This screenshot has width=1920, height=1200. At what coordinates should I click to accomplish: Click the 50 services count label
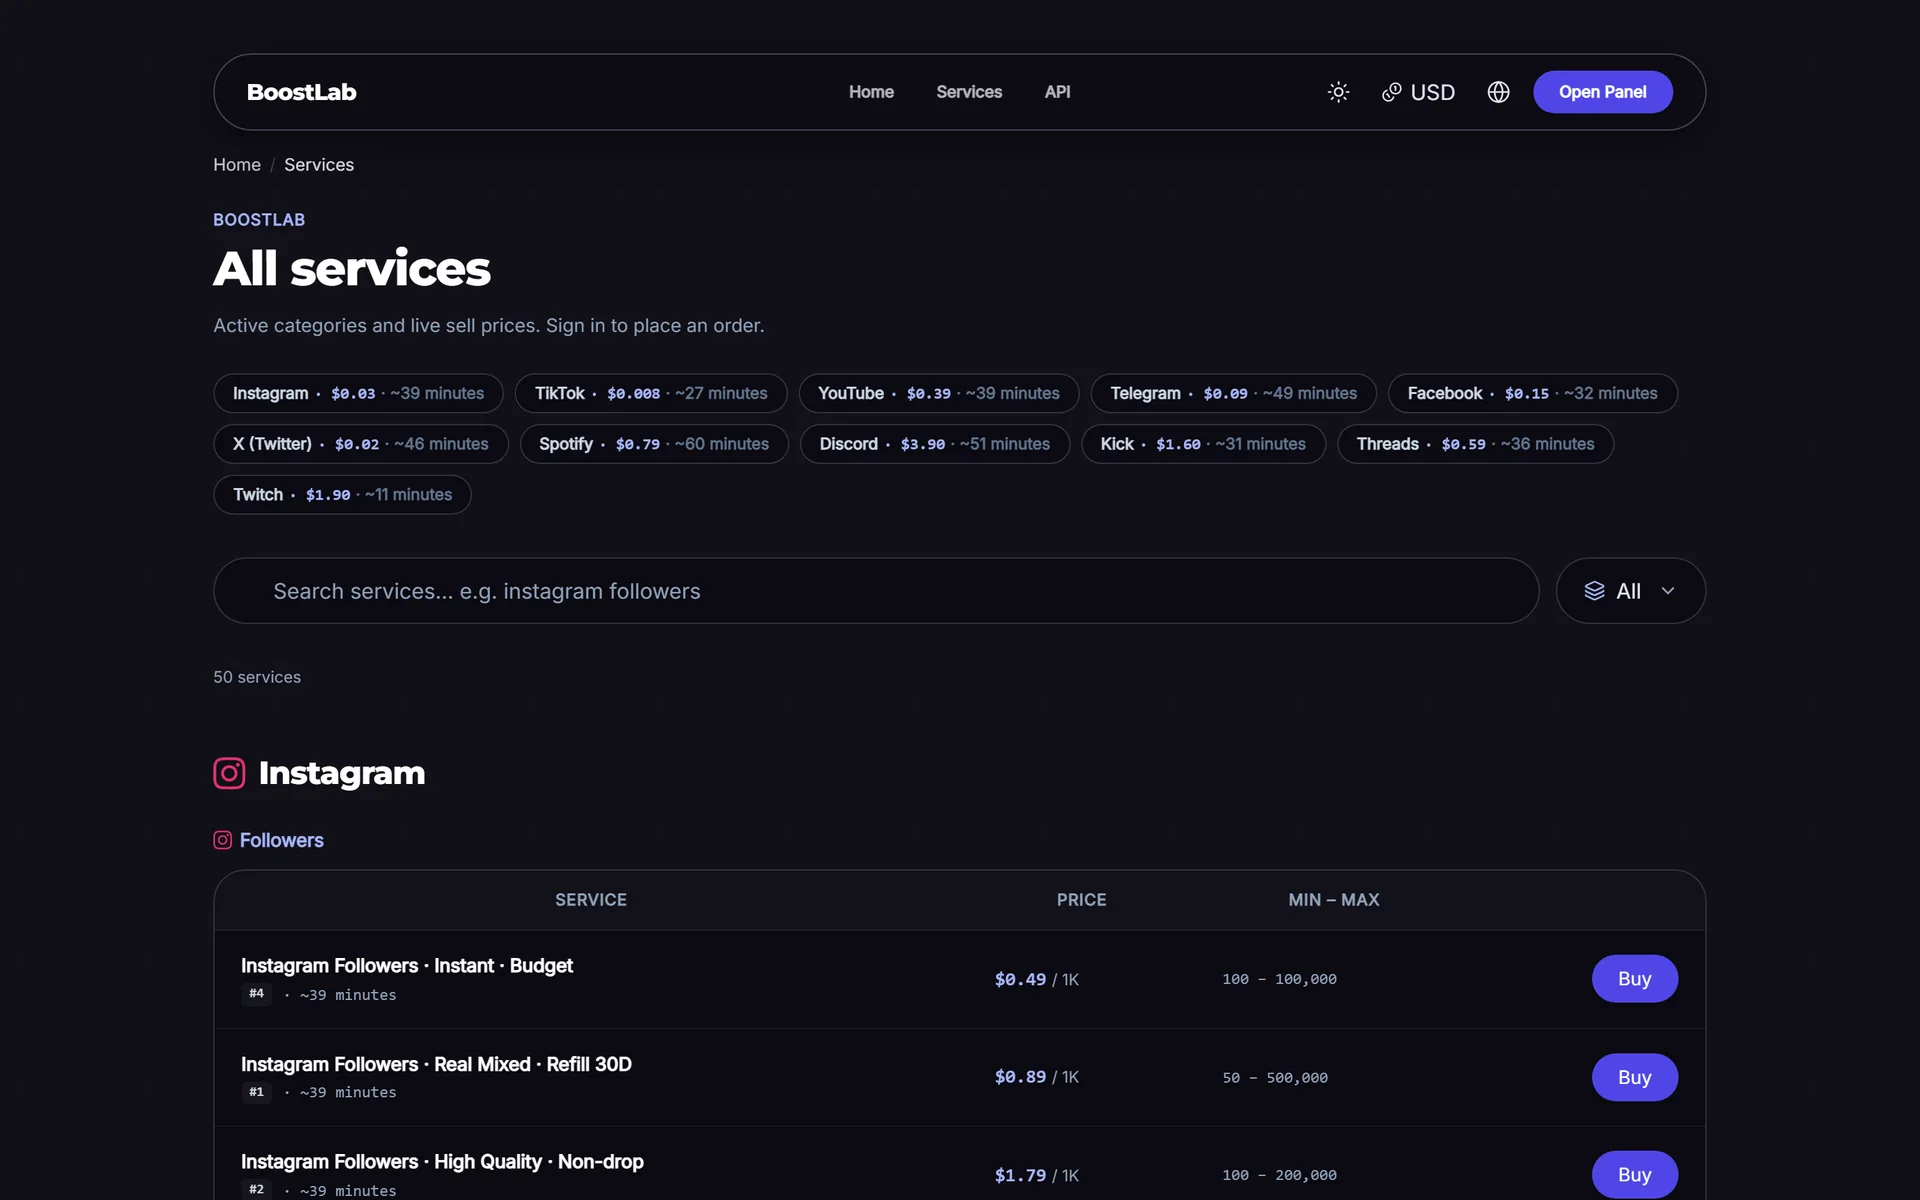(x=257, y=677)
